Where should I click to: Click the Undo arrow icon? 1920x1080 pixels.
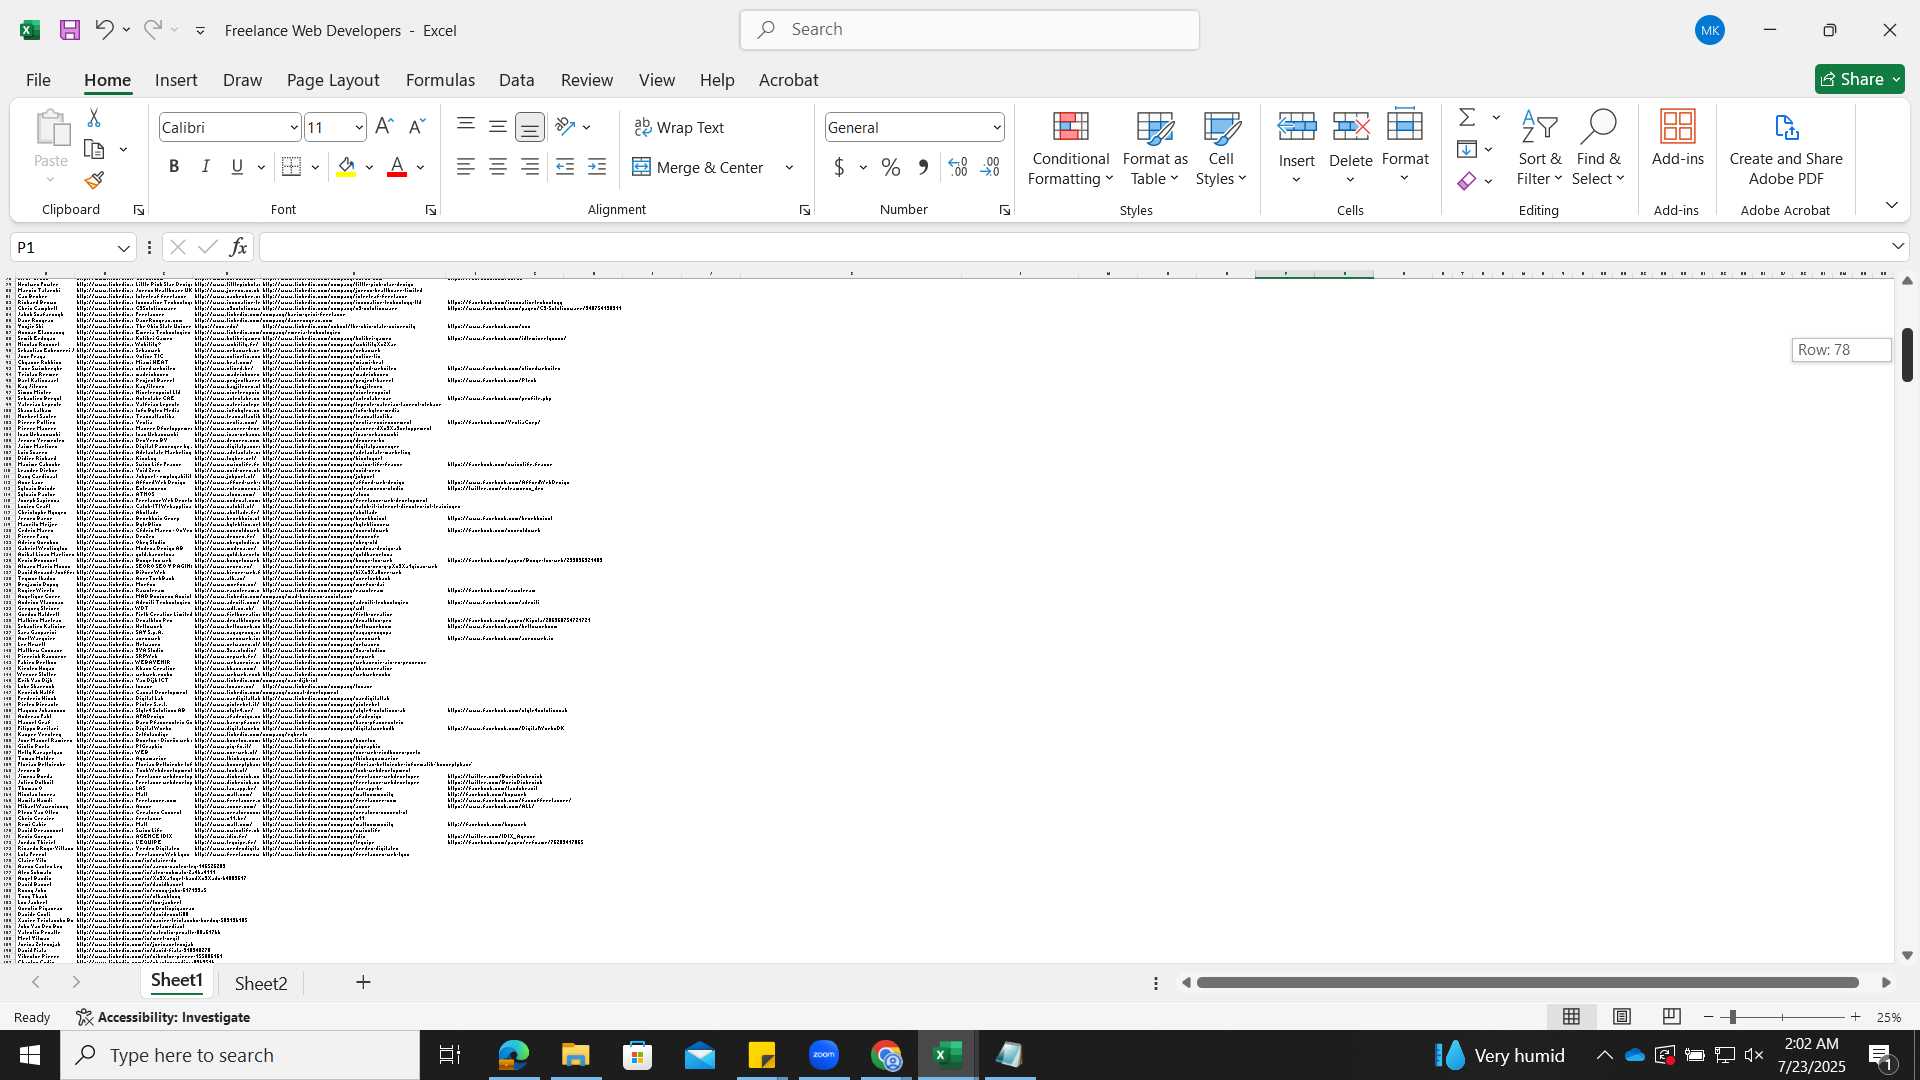(x=104, y=30)
